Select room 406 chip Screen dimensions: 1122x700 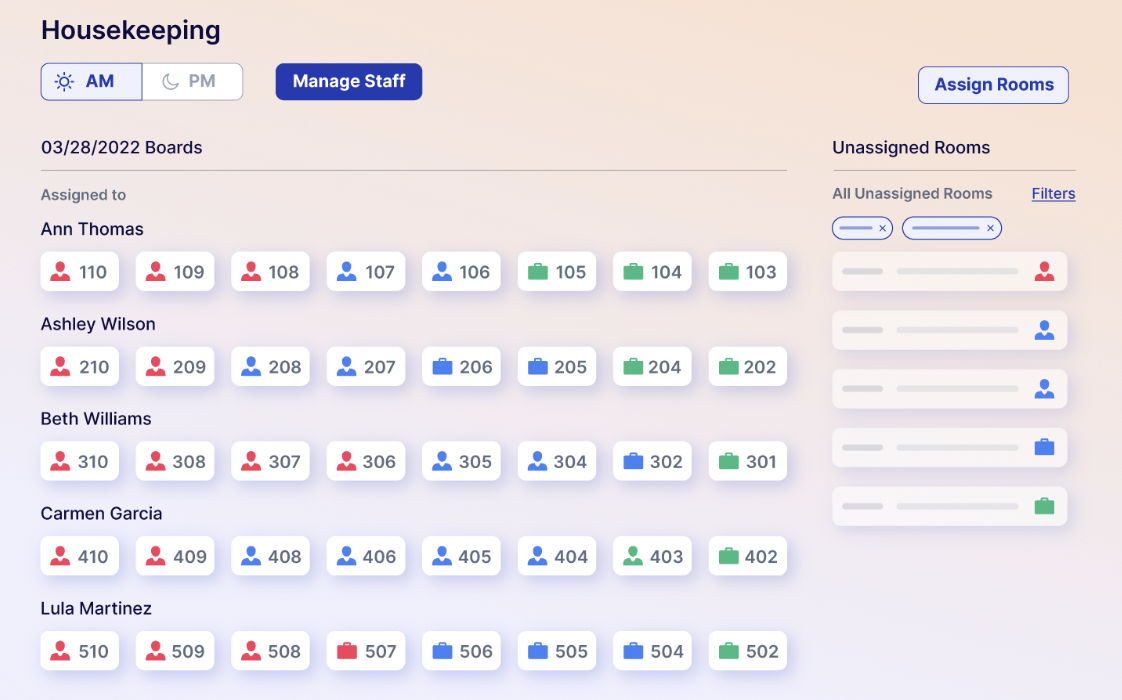(x=366, y=556)
